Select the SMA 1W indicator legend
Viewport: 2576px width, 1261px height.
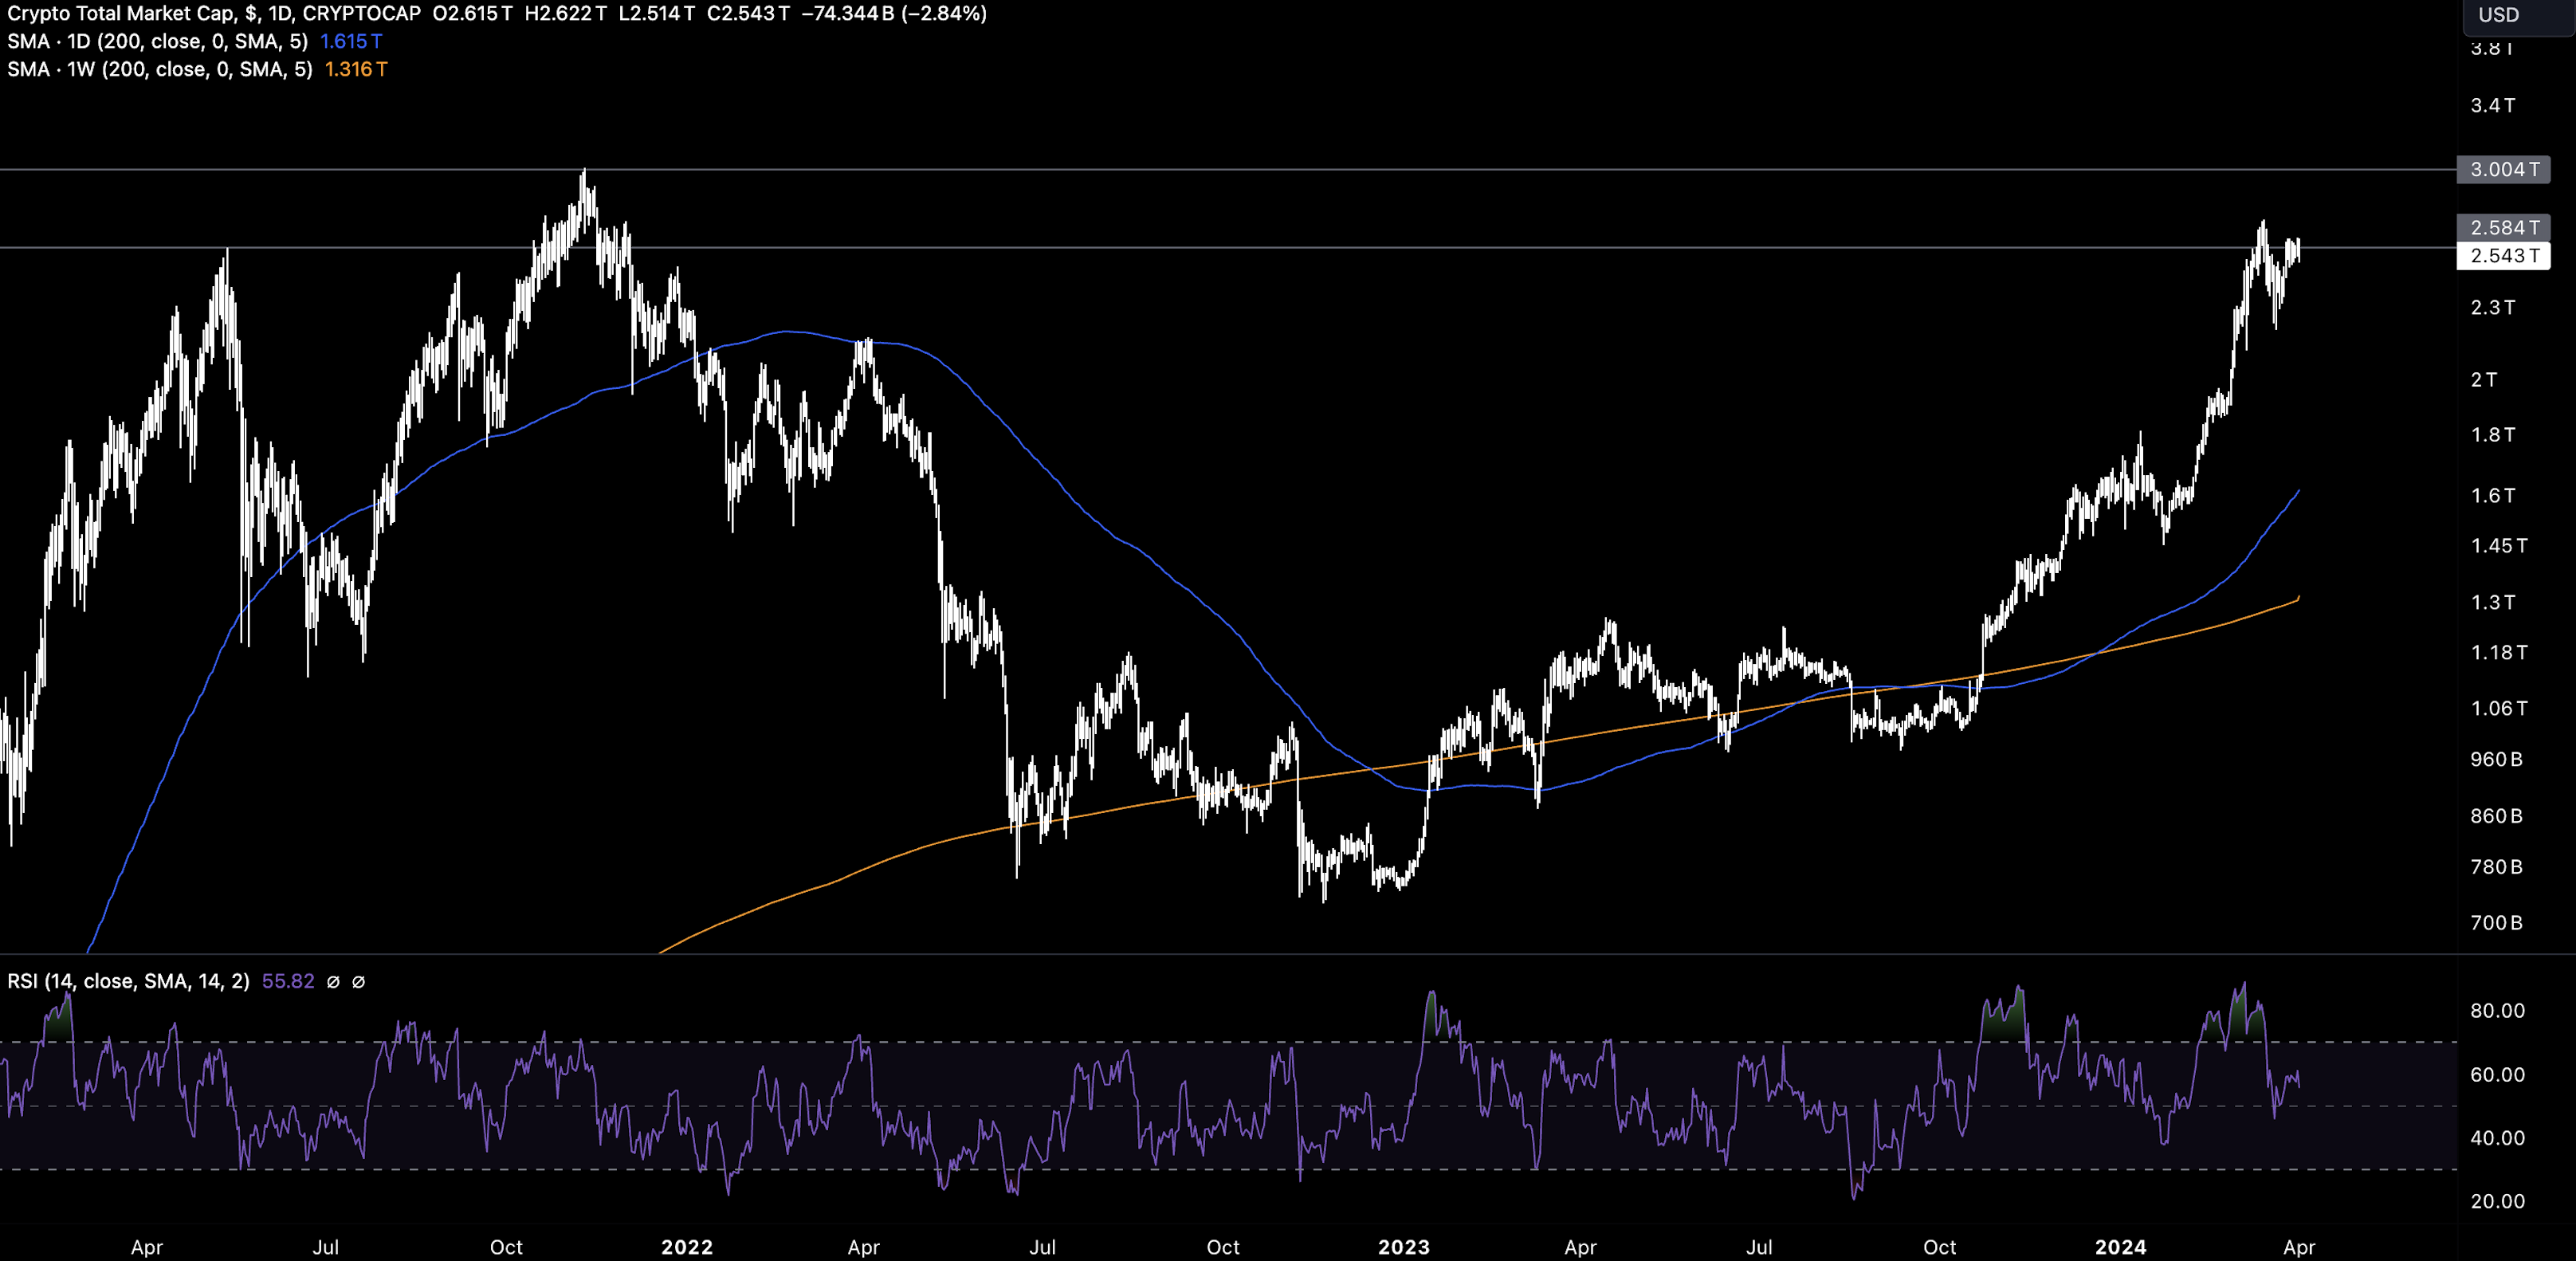coord(159,69)
